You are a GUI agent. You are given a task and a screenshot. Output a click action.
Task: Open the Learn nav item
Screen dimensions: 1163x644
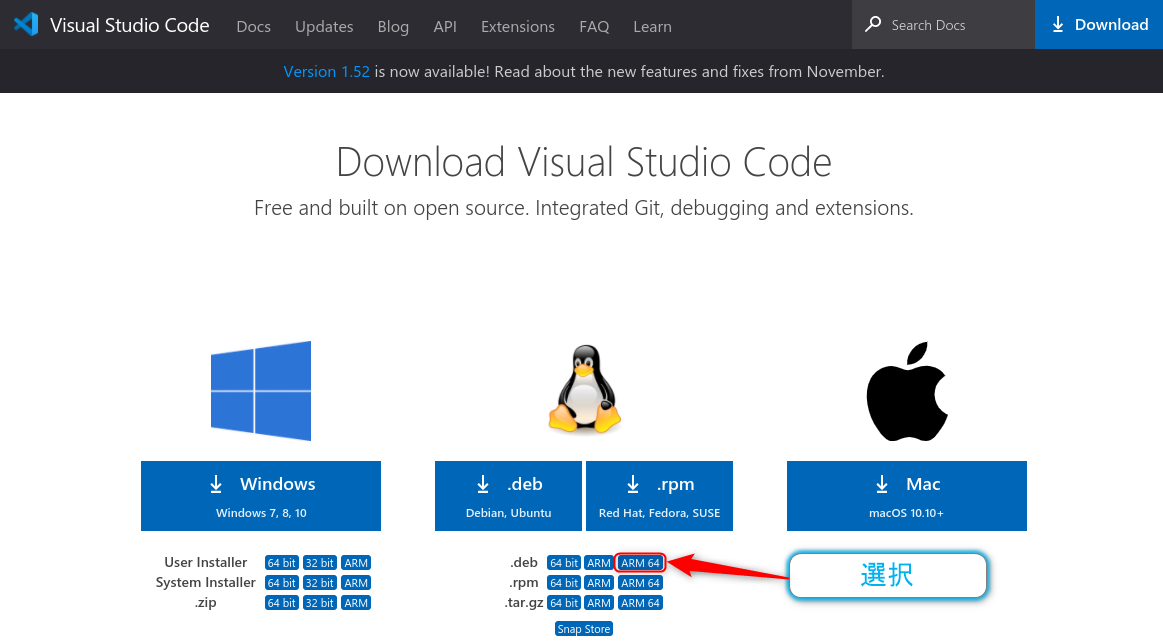pos(653,26)
